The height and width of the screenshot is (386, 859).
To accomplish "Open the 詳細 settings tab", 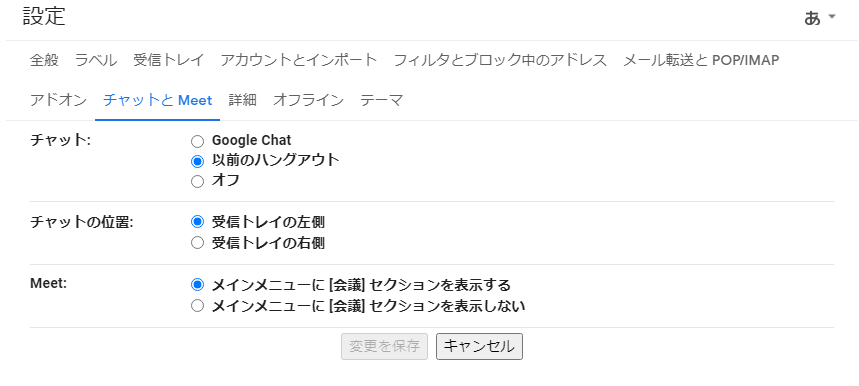I will click(243, 100).
